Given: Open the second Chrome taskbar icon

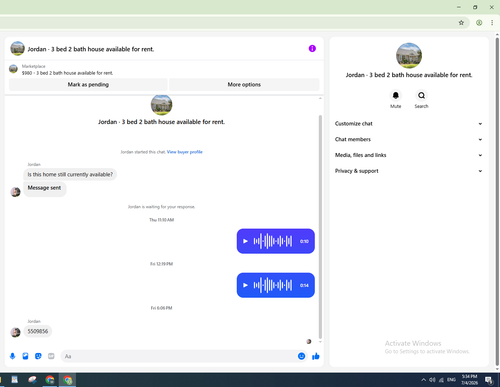Looking at the screenshot, I should tap(50, 380).
